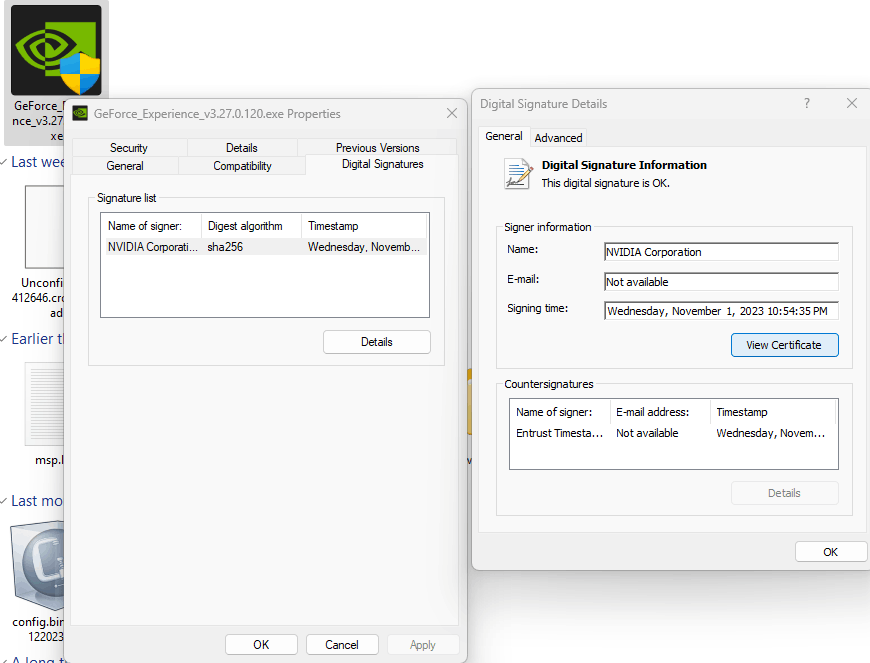Select the msp file thumbnail
870x663 pixels.
(x=45, y=404)
